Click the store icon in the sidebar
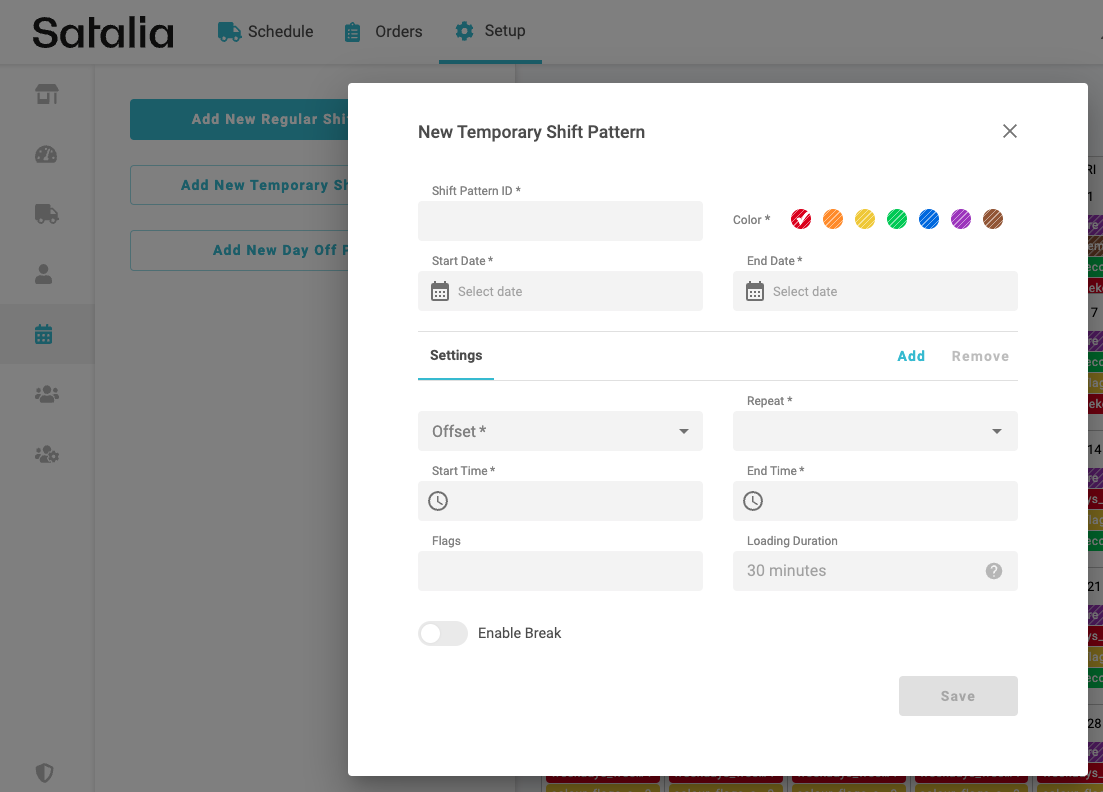Viewport: 1103px width, 792px height. tap(46, 94)
